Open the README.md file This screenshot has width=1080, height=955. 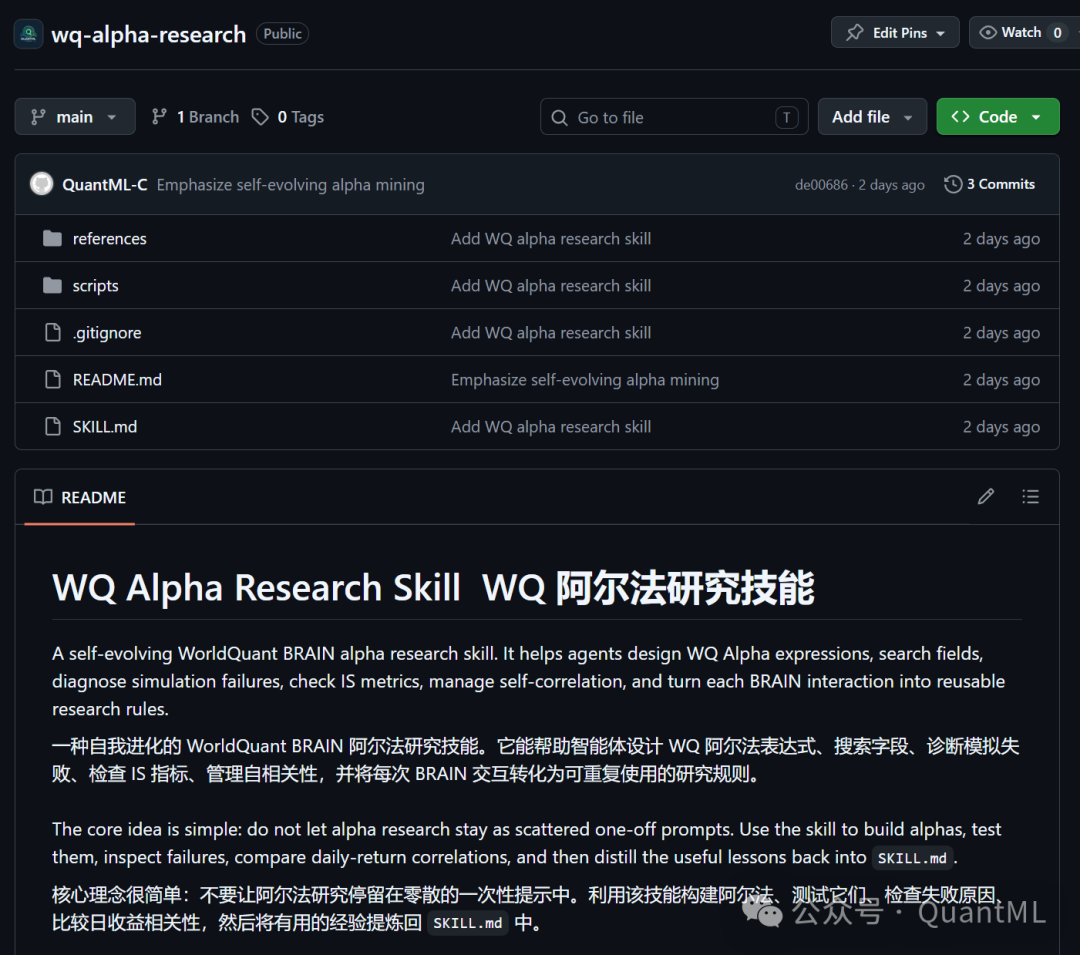117,380
